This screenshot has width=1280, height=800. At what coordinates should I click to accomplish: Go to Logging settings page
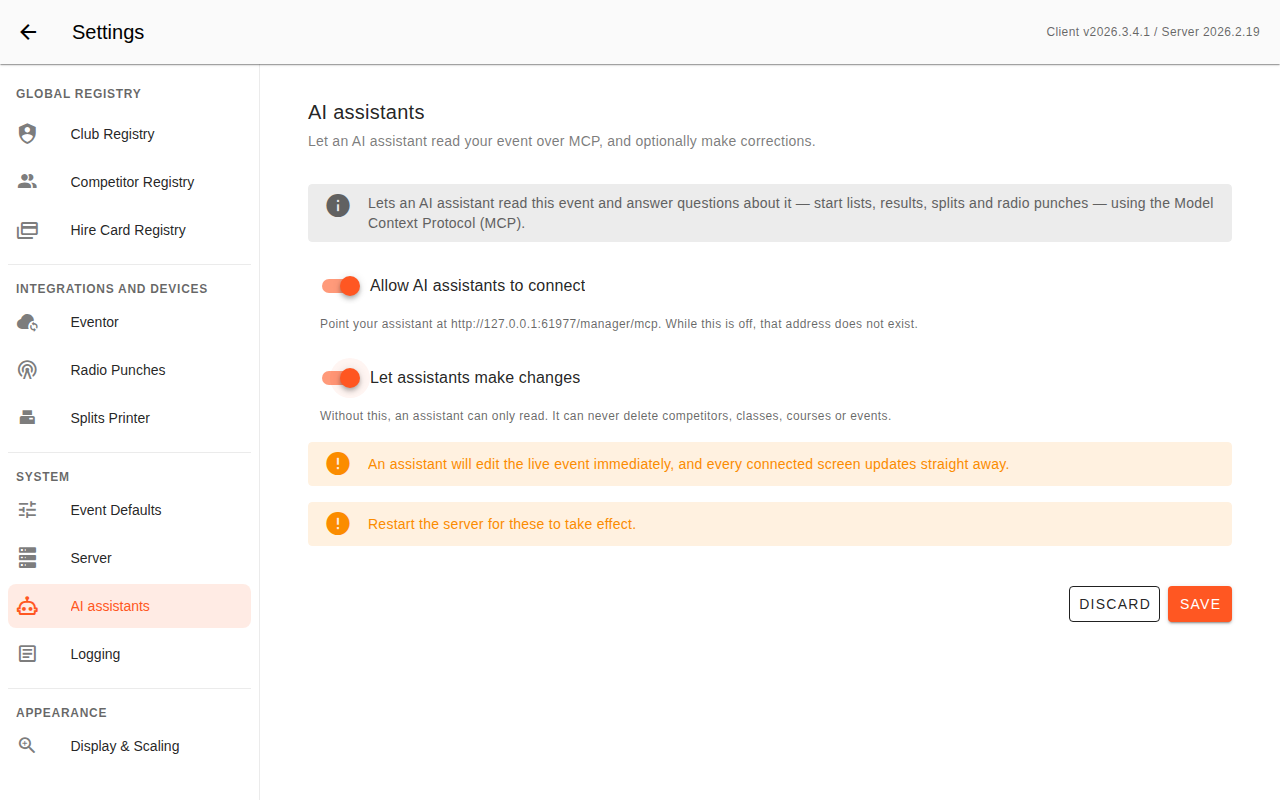[129, 654]
